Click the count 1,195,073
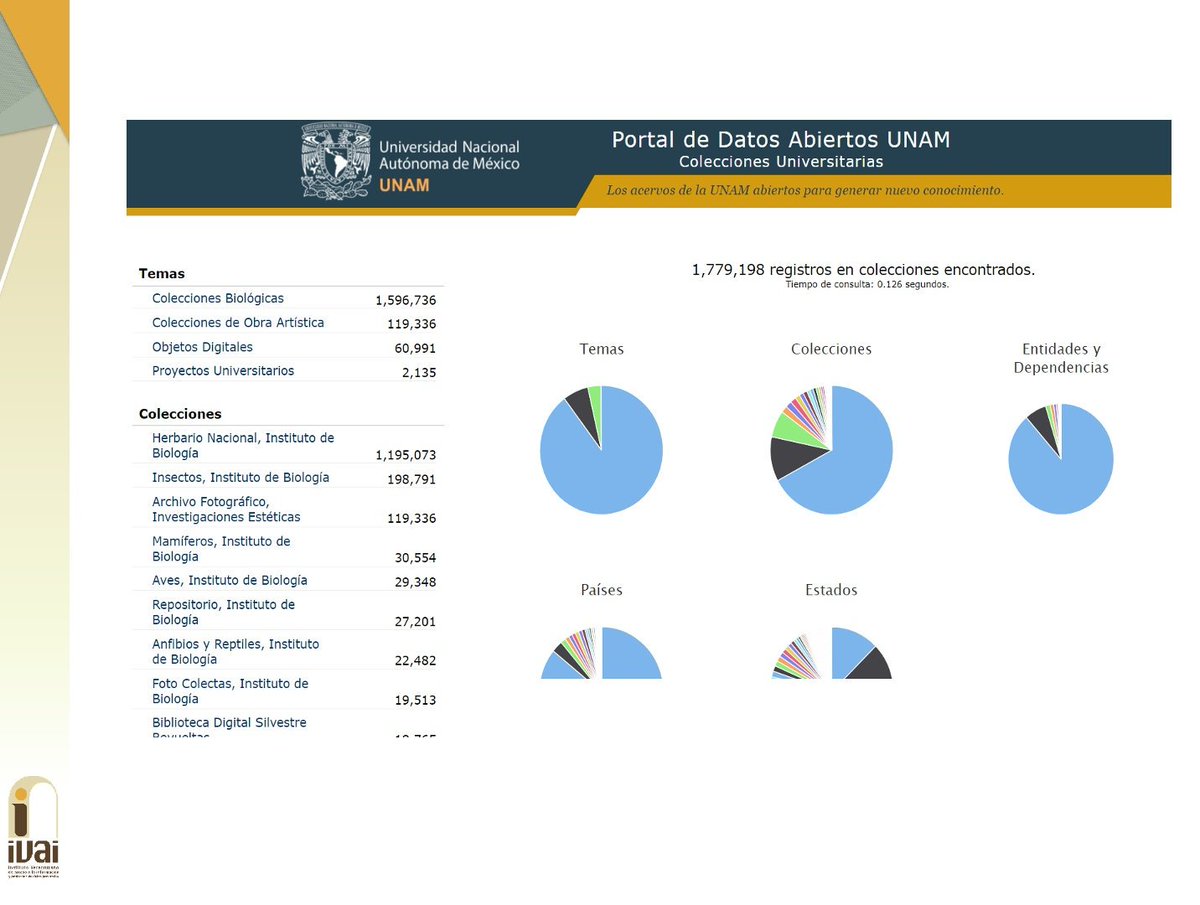Viewport: 1200px width, 905px height. point(406,455)
